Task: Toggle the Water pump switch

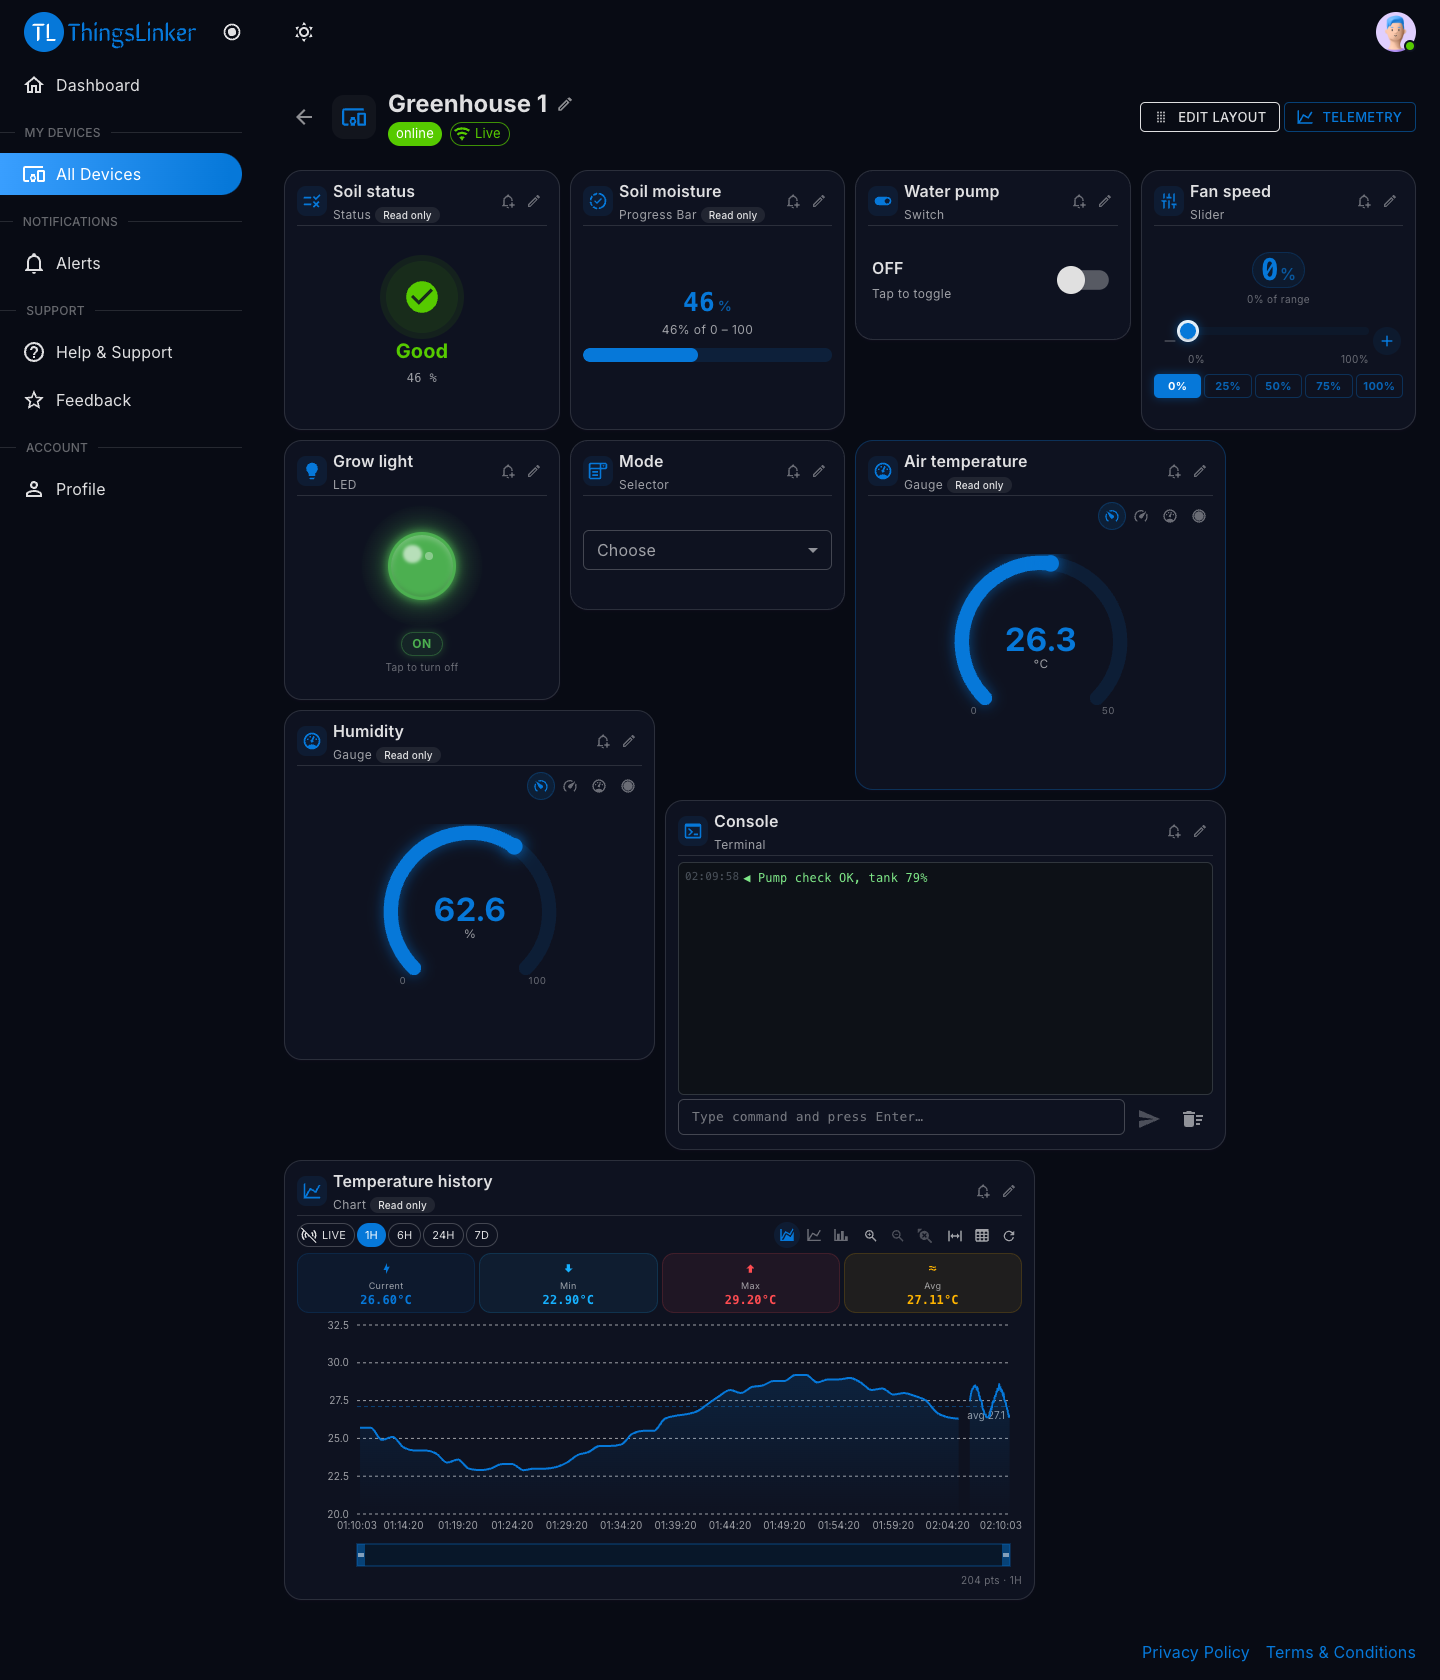Action: [1083, 280]
